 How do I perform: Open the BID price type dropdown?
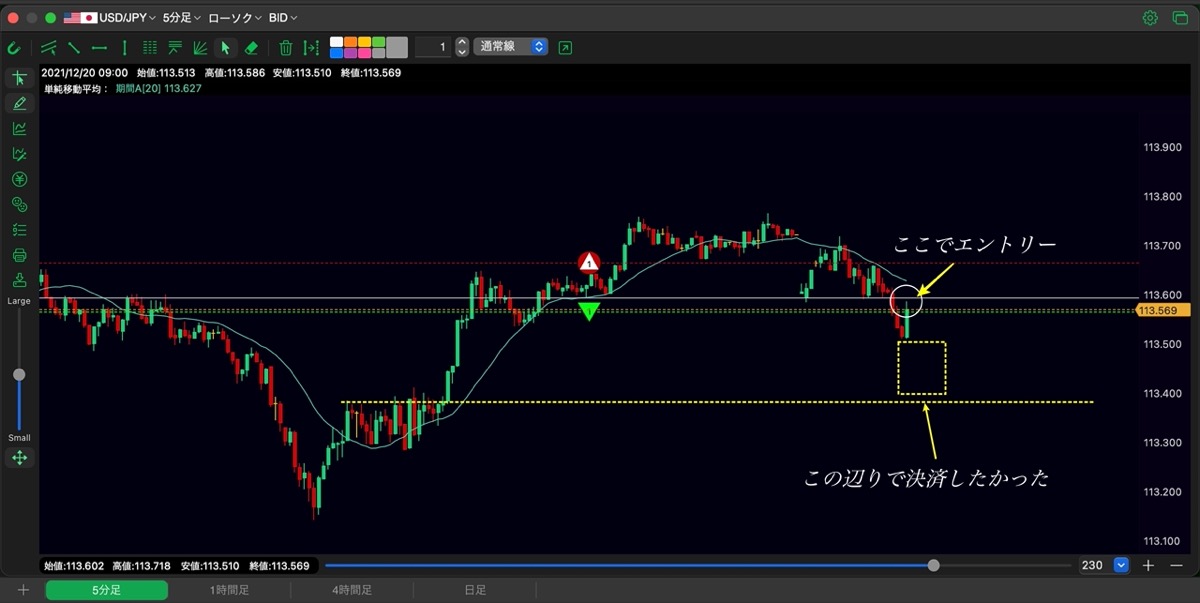(283, 18)
